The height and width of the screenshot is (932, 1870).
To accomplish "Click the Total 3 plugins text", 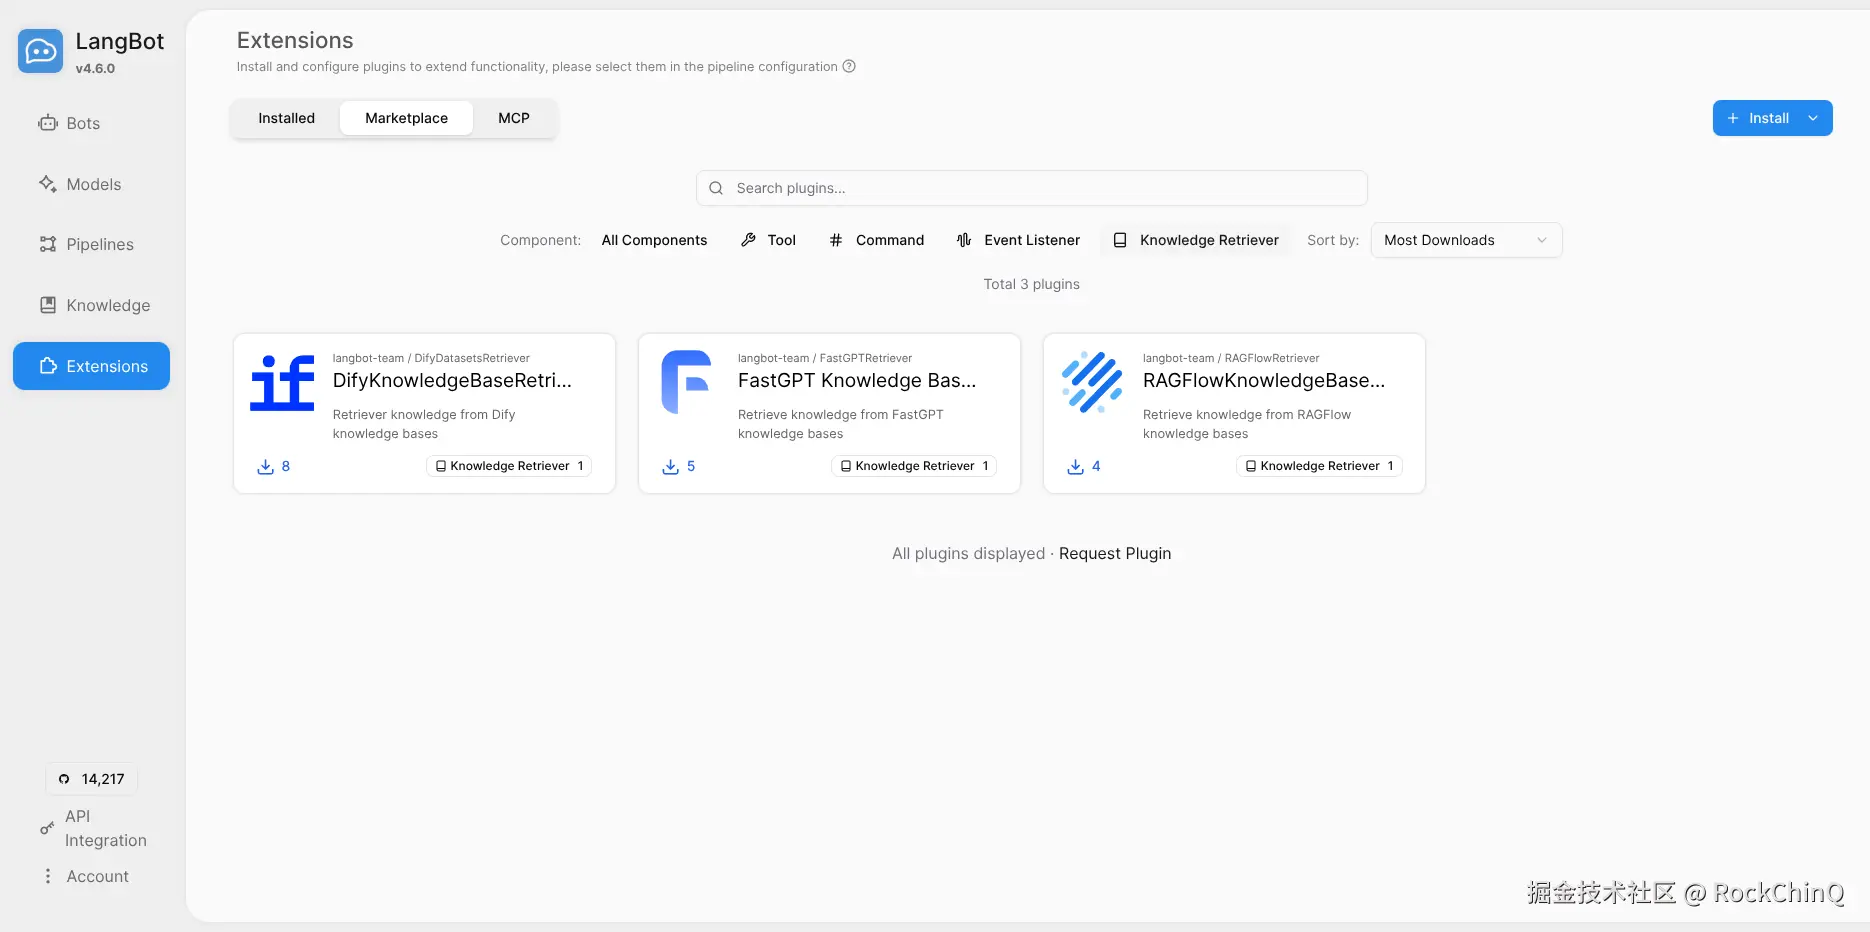I will tap(1031, 284).
